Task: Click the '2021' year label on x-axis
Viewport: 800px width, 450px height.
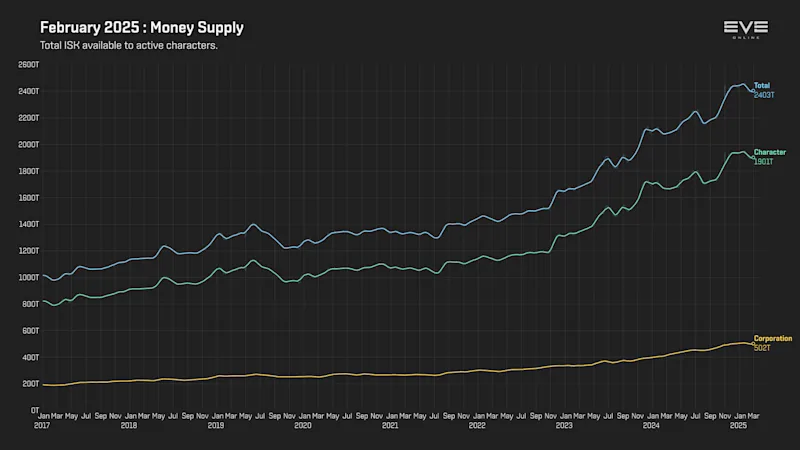Action: pos(390,426)
